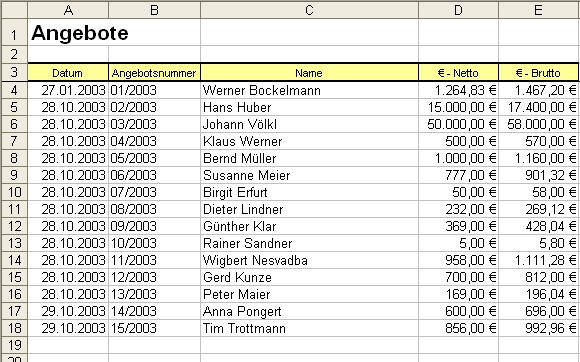The height and width of the screenshot is (362, 580).
Task: Click net amount 50.000,00 € cell
Action: click(x=459, y=124)
